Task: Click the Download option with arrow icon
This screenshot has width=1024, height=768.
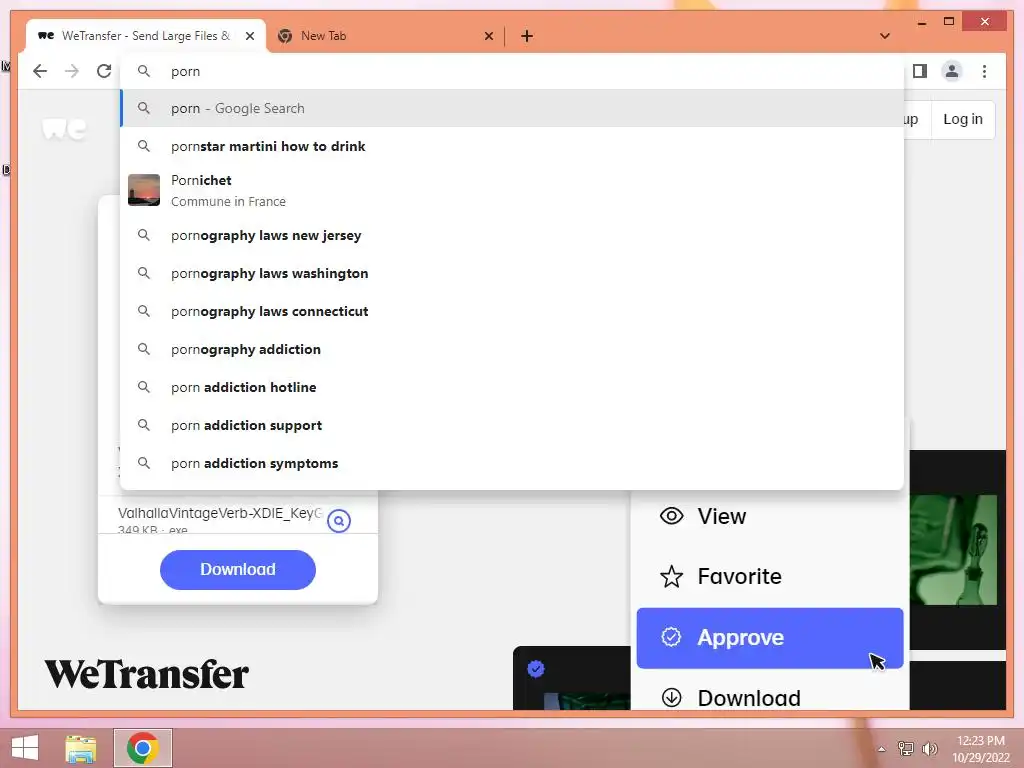Action: pyautogui.click(x=770, y=698)
